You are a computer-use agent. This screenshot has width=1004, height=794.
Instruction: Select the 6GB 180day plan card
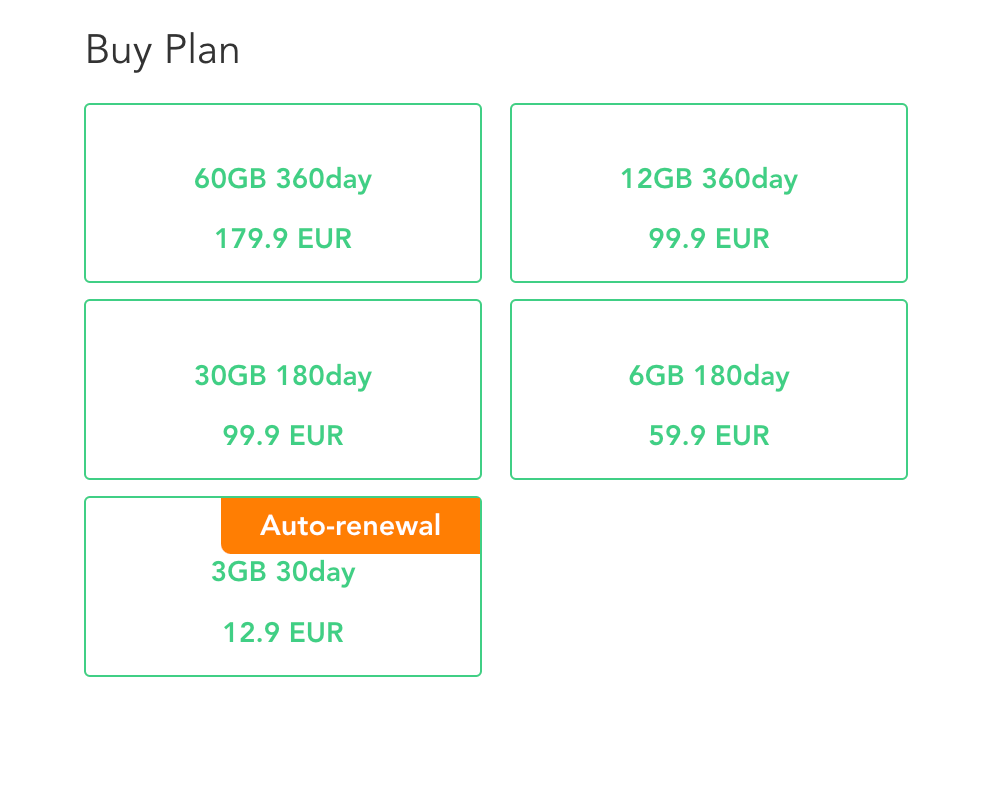pos(709,389)
